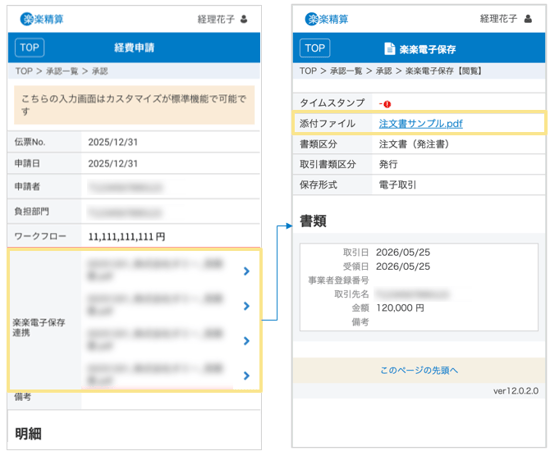Image resolution: width=550 pixels, height=451 pixels.
Task: Go to 承認一覧 breadcrumb in right screen
Action: pyautogui.click(x=346, y=71)
